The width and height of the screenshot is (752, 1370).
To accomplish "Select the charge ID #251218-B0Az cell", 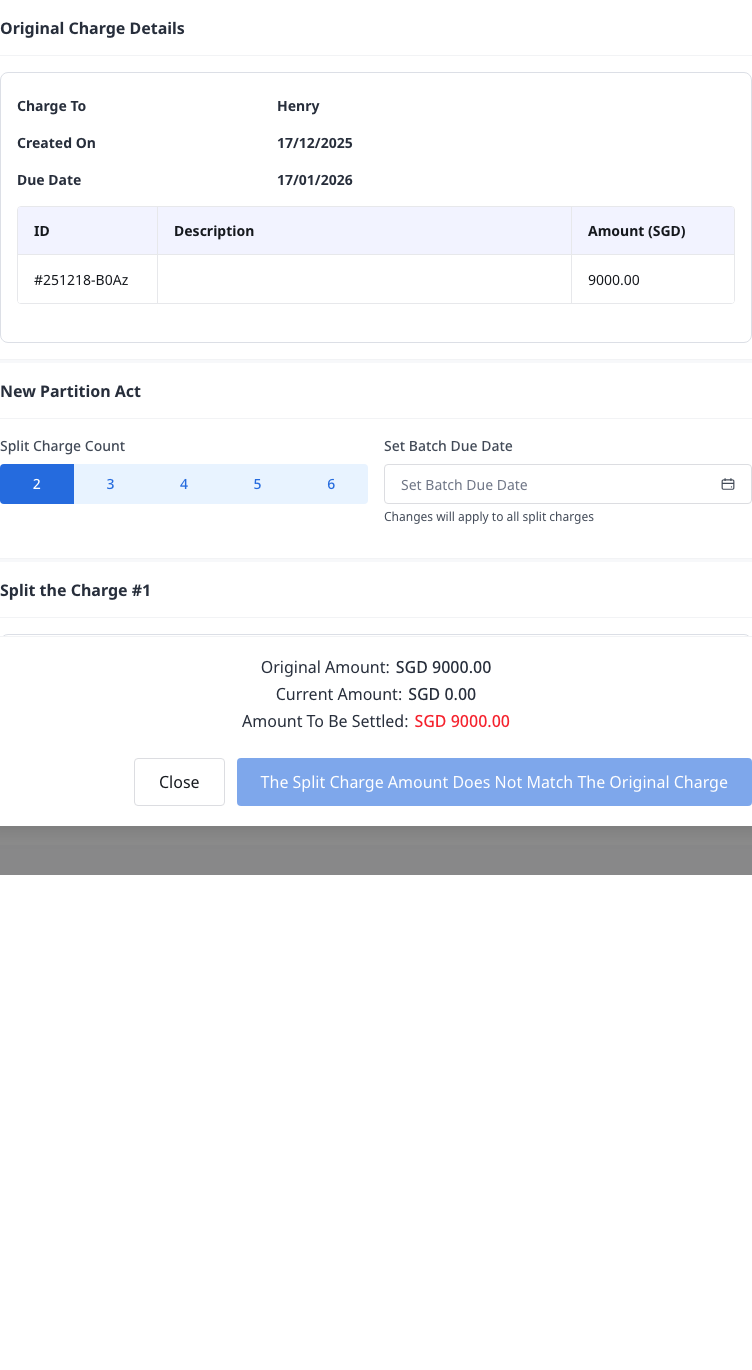I will (88, 280).
